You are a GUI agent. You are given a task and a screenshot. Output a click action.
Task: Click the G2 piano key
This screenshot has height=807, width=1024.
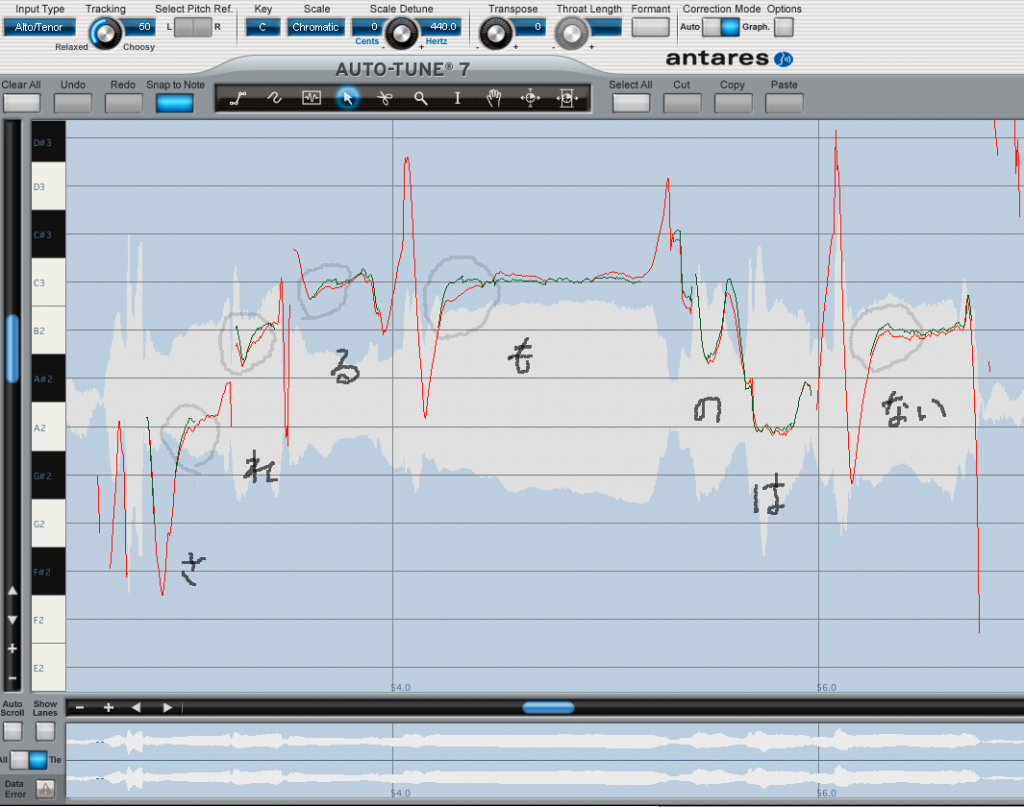click(x=49, y=524)
